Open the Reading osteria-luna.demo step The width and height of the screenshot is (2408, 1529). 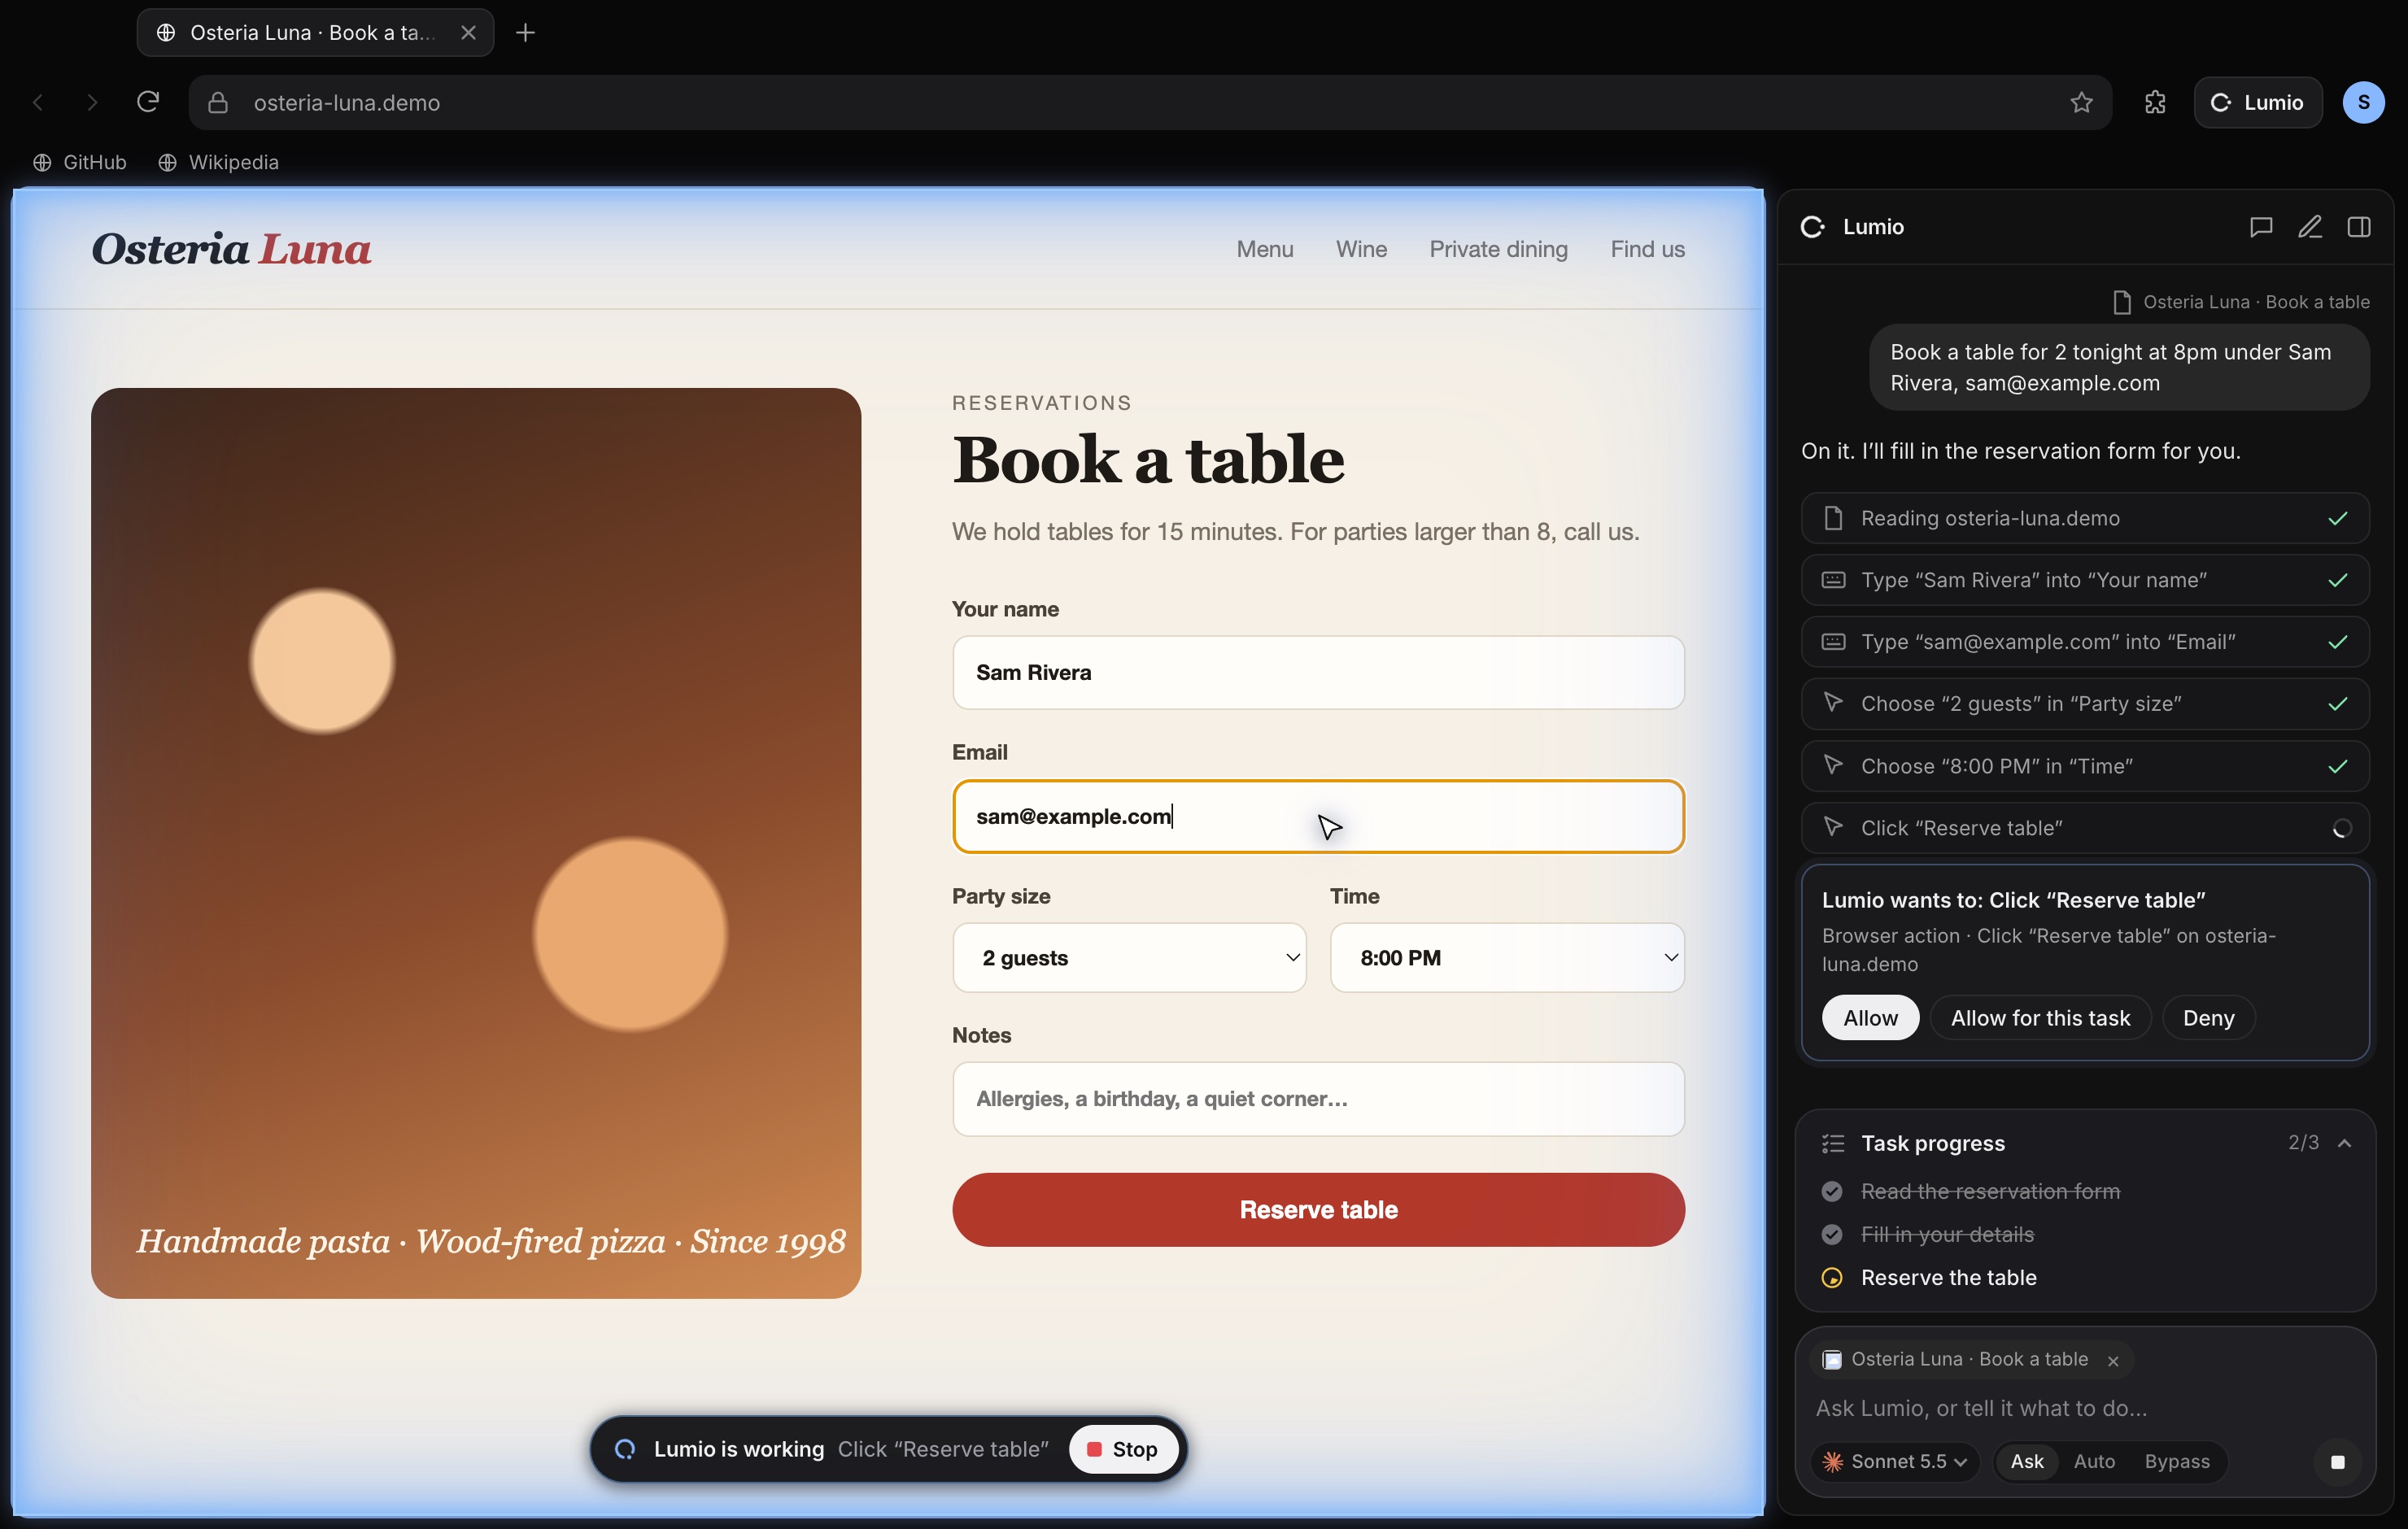coord(2084,518)
